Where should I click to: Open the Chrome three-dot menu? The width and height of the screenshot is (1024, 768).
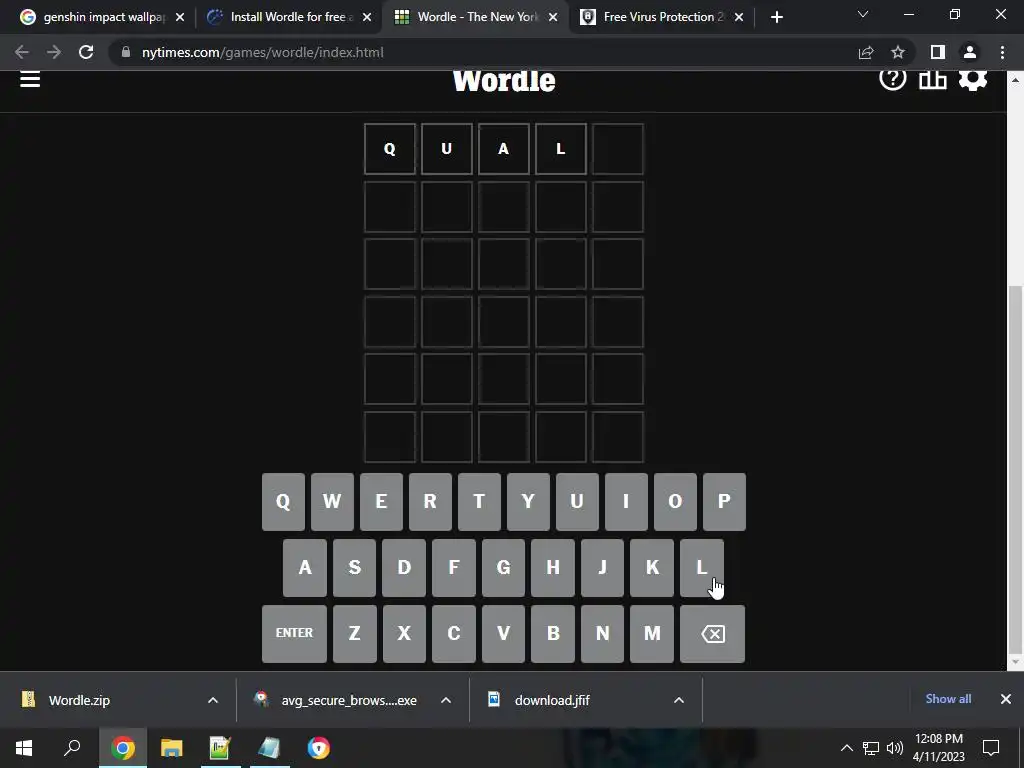click(x=1002, y=52)
